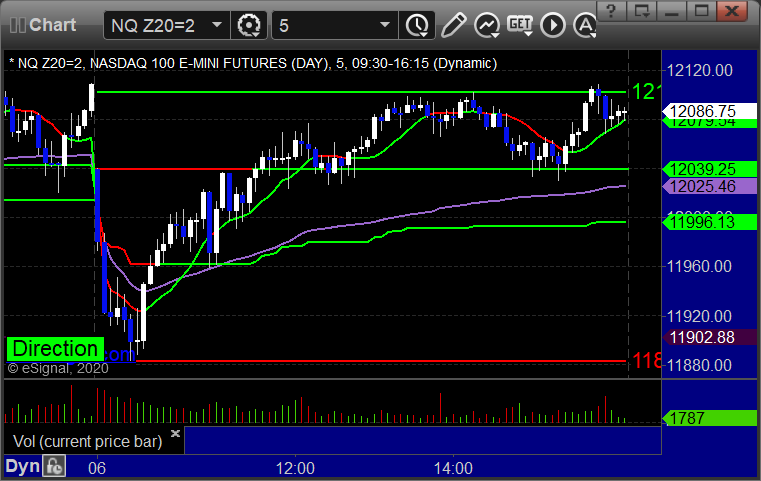Click the 12120.00 price axis label
Image resolution: width=761 pixels, height=481 pixels.
[700, 70]
